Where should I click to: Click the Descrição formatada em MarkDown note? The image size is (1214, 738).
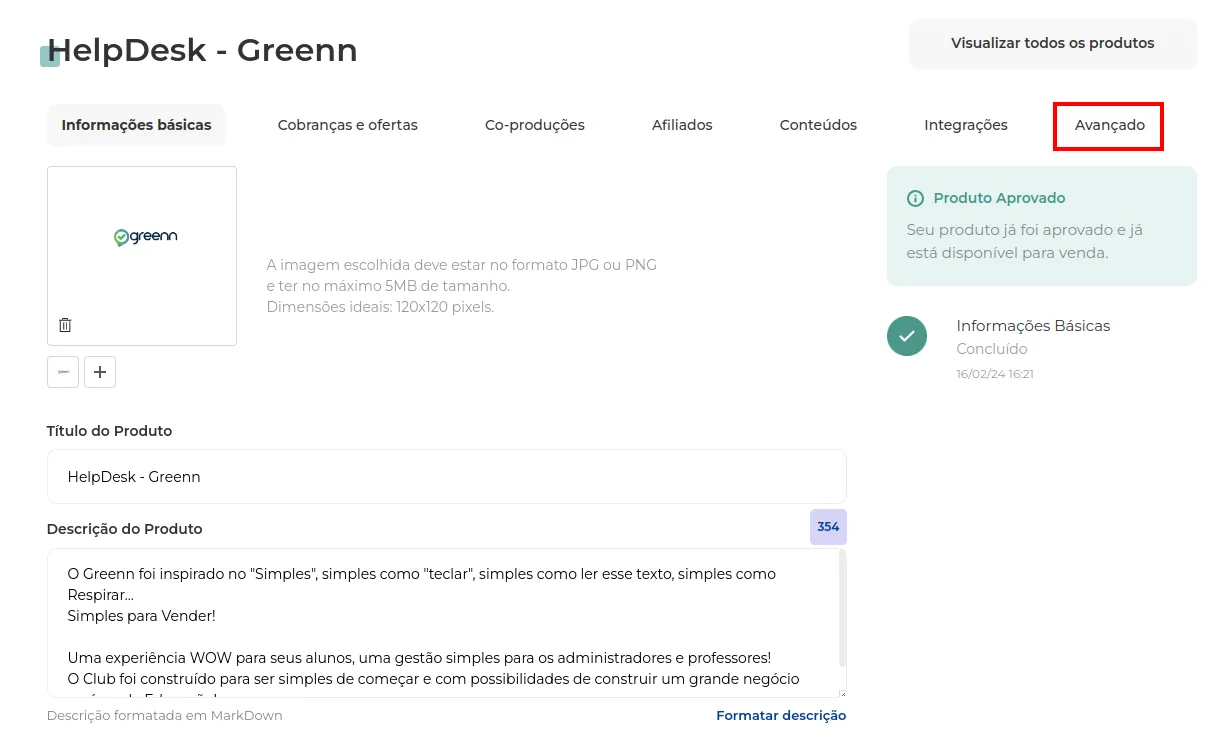coord(165,715)
